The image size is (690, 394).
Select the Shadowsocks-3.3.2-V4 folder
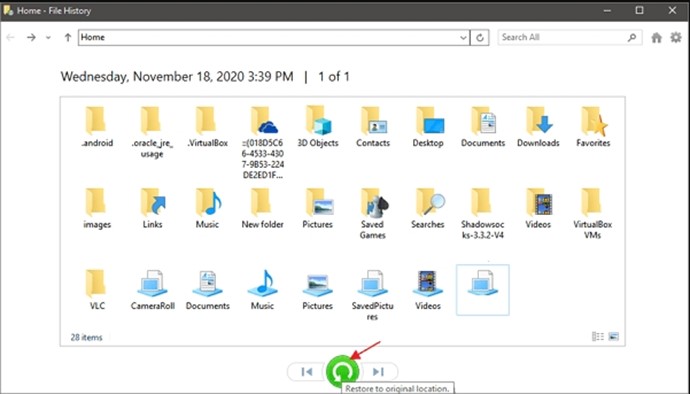483,214
